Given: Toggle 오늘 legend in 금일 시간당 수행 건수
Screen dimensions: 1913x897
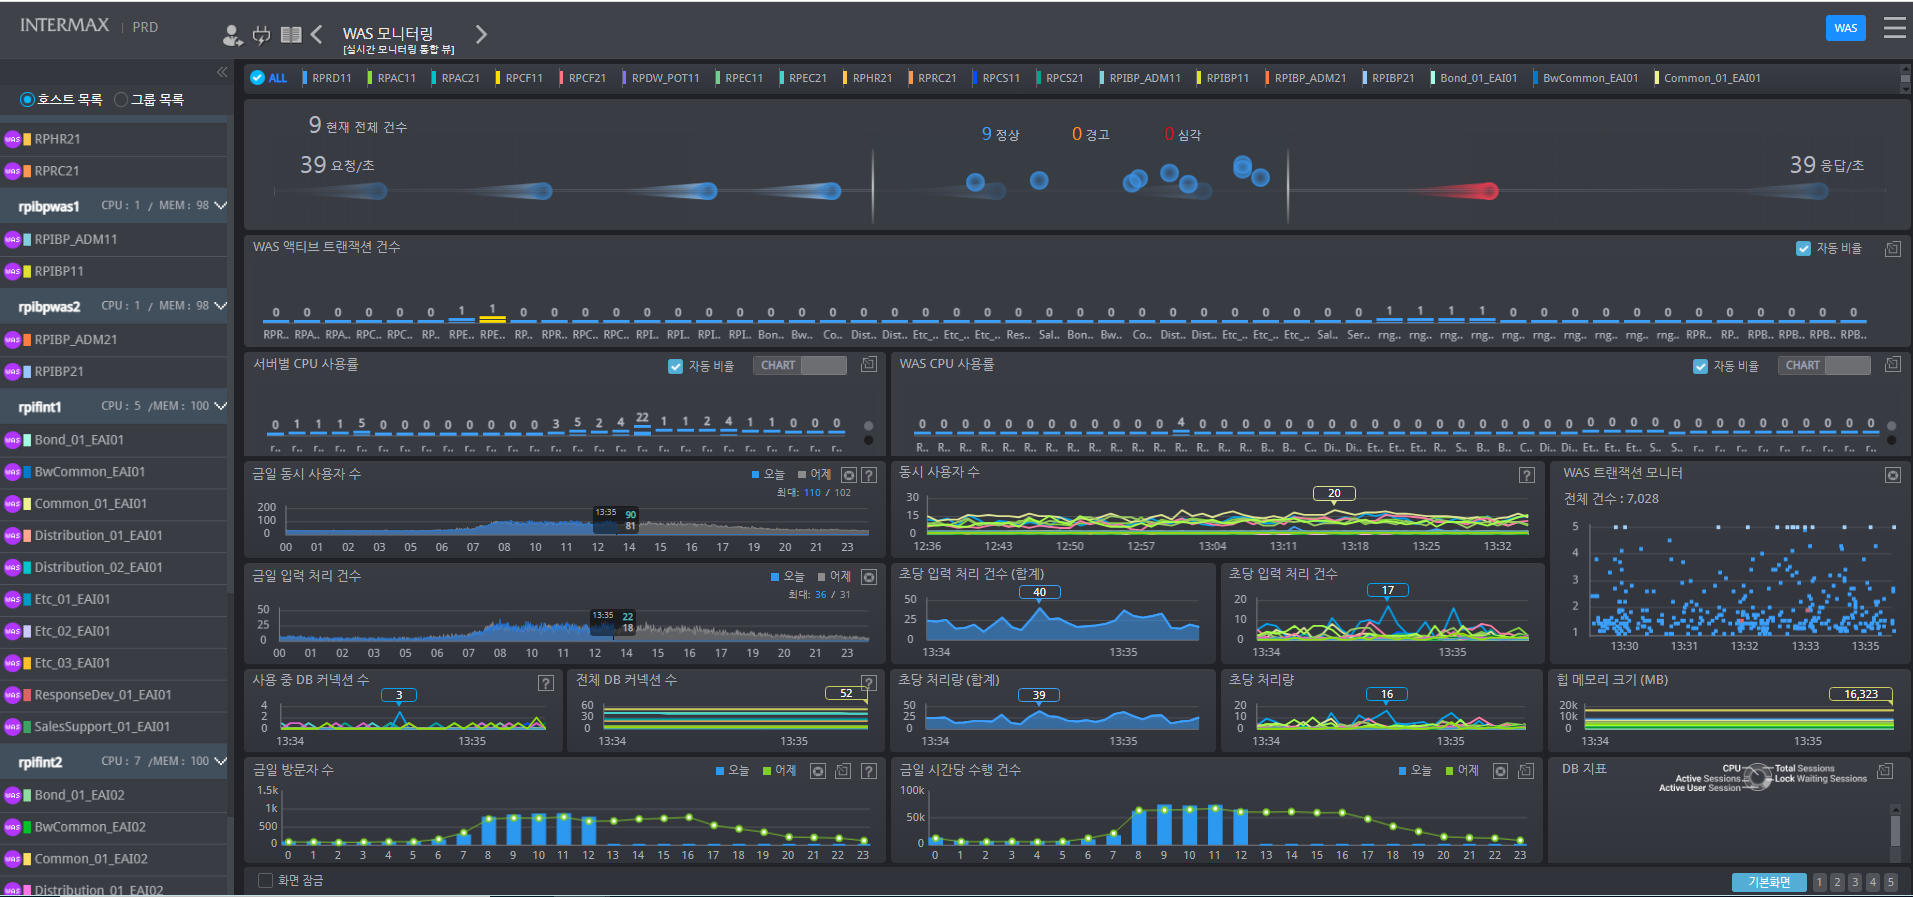Looking at the screenshot, I should (x=1415, y=771).
